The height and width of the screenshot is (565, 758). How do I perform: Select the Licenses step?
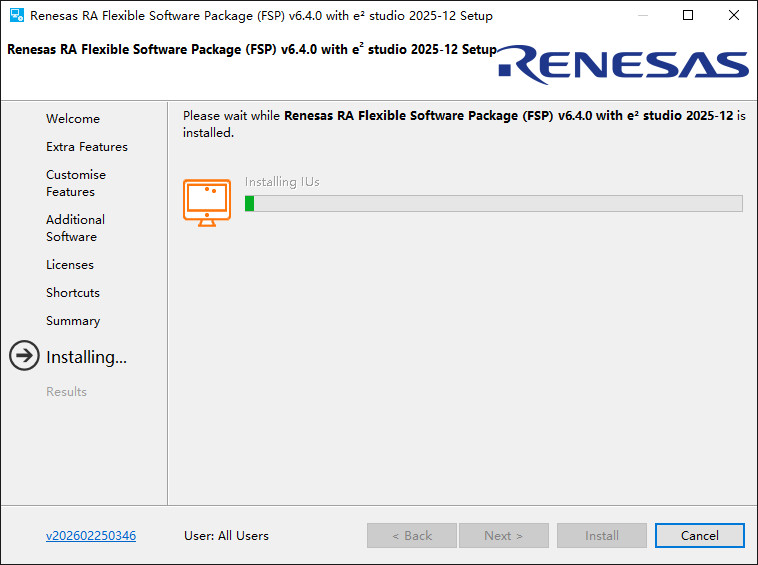(x=70, y=265)
